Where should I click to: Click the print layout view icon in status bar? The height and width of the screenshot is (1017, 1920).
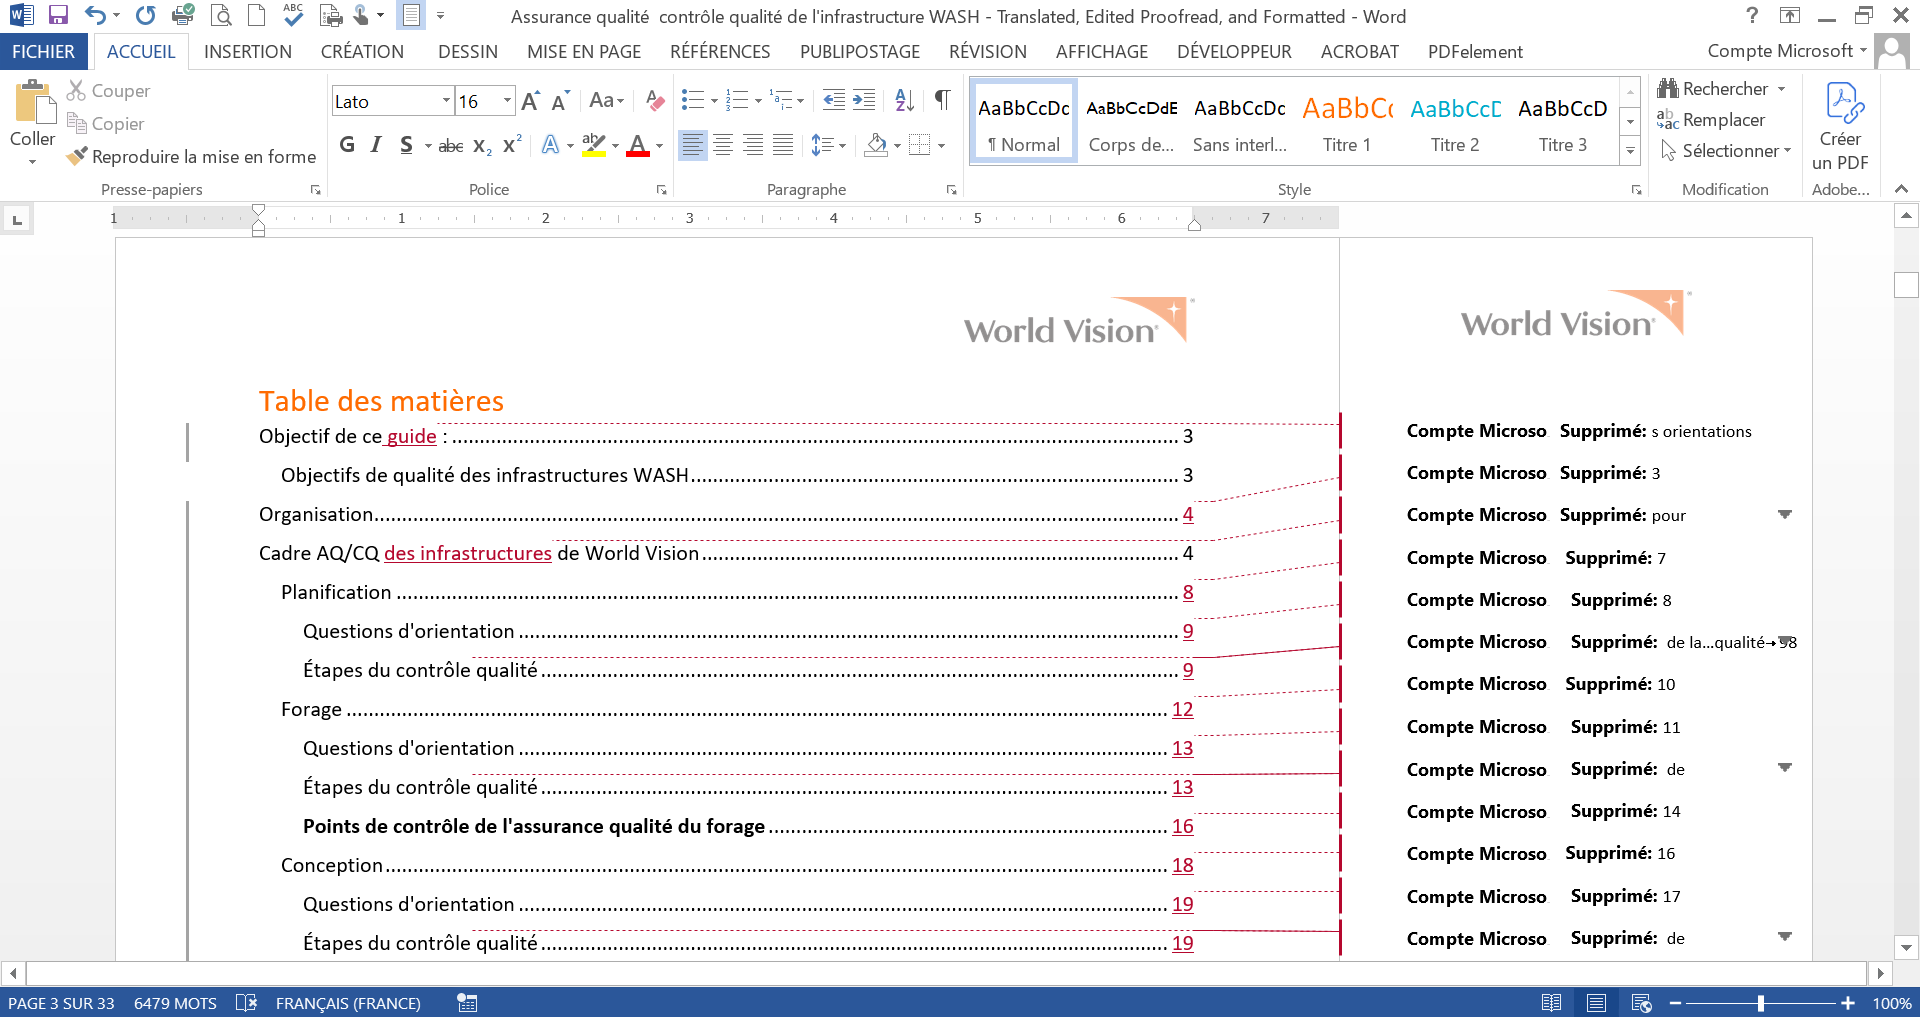pos(1596,1003)
